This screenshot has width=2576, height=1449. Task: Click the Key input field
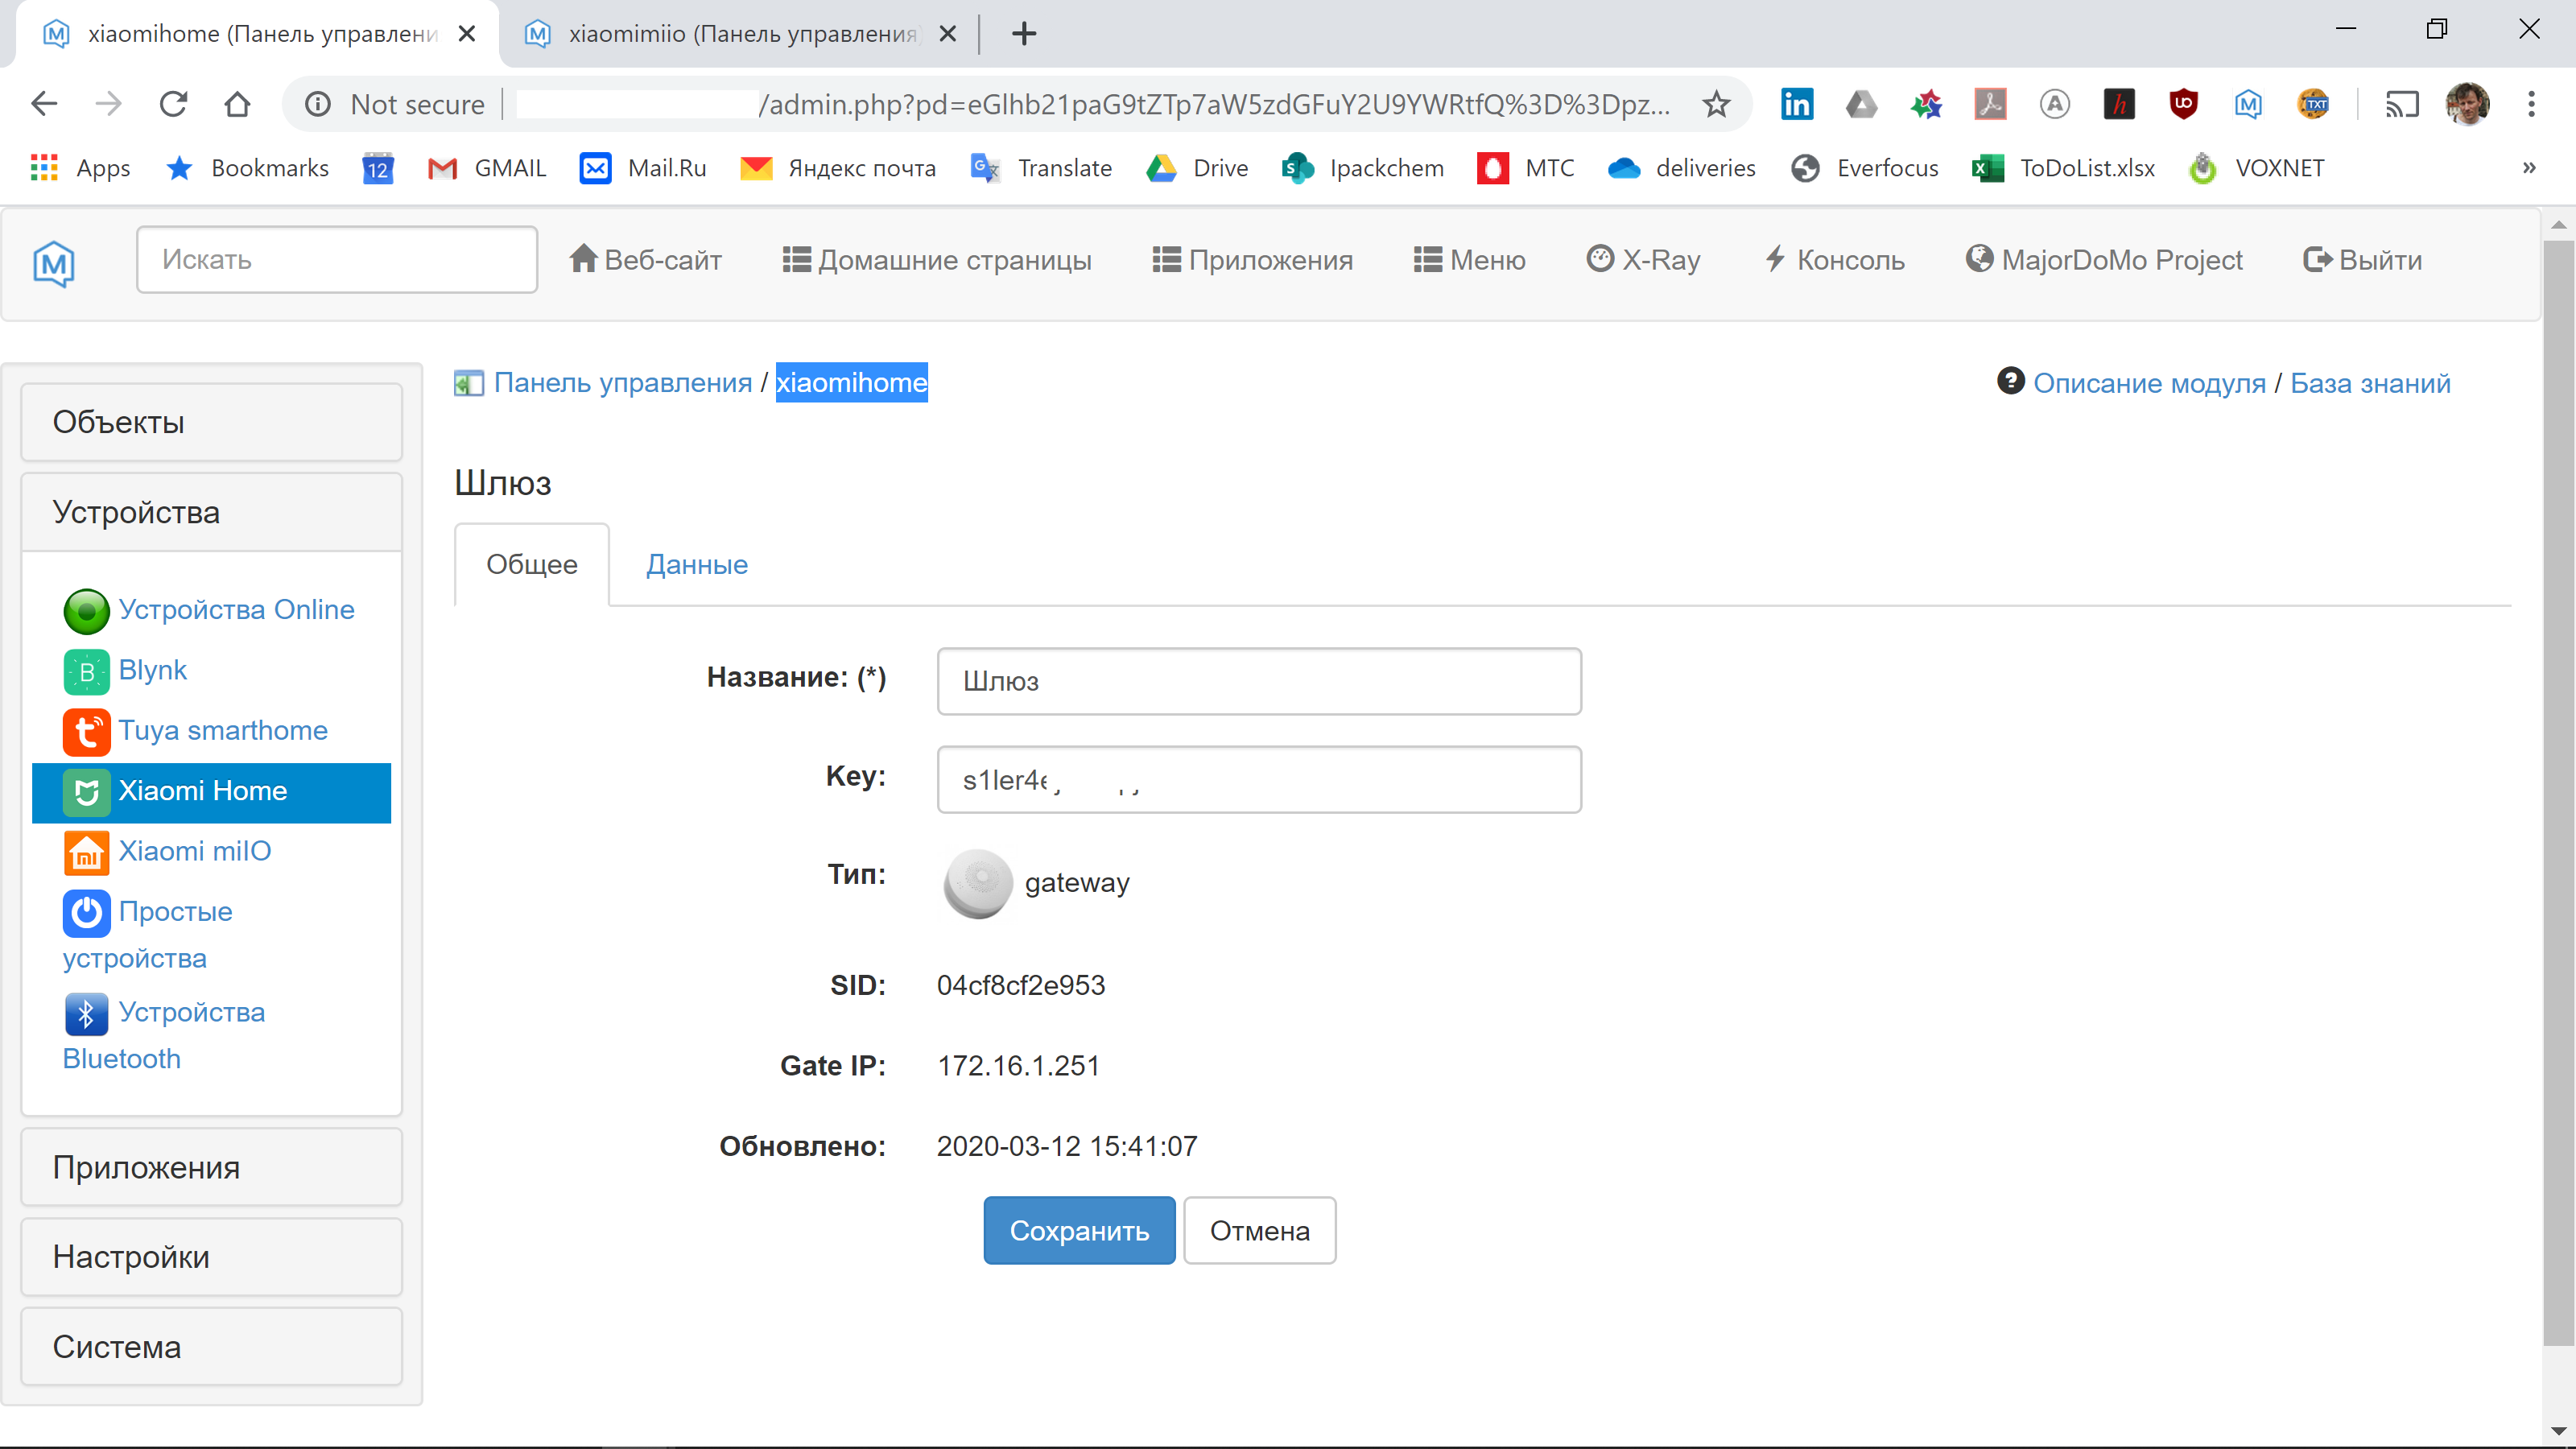tap(1259, 779)
